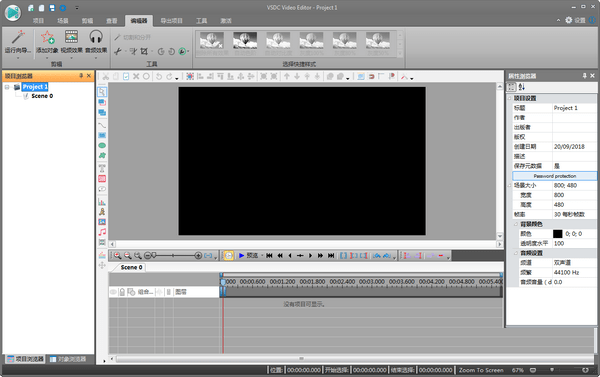Screen dimensions: 600x377
Task: Click the Password protection button
Action: point(554,176)
